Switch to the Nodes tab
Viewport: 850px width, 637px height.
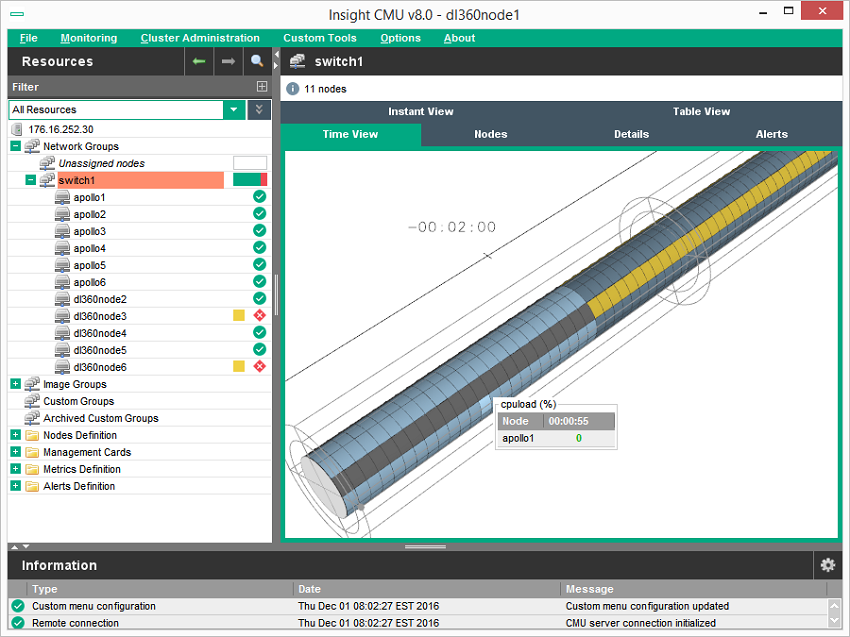click(491, 134)
